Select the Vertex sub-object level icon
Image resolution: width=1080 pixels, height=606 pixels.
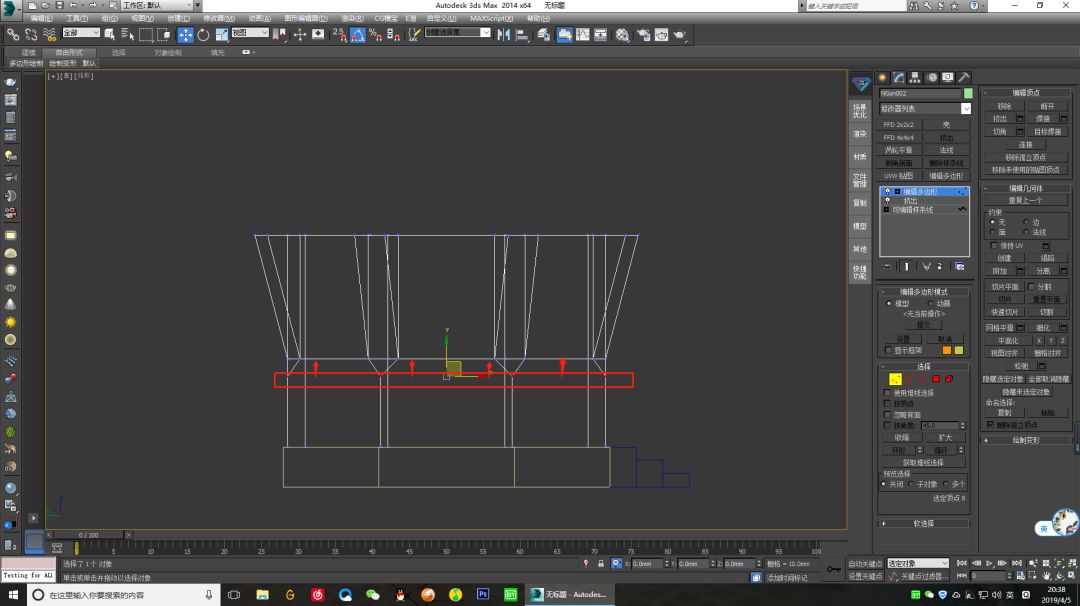click(895, 379)
